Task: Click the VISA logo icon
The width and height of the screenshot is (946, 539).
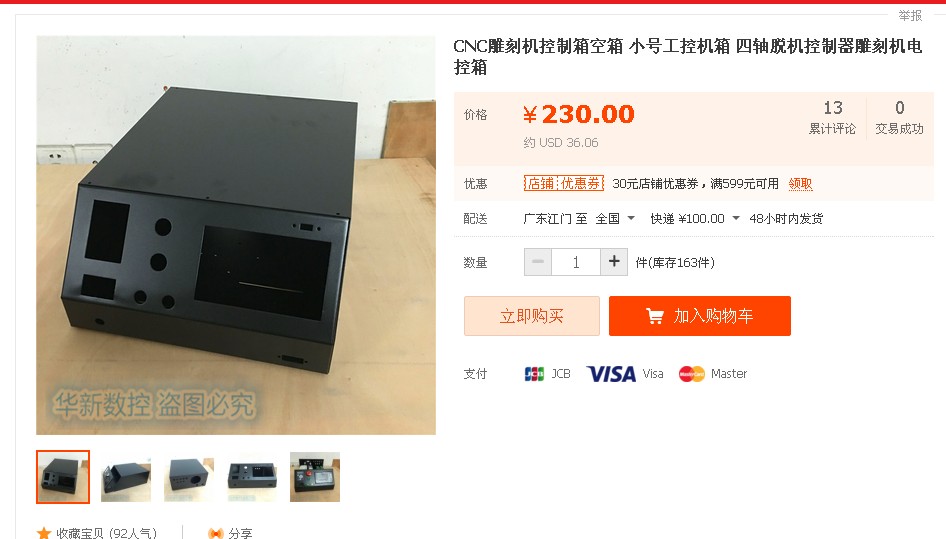Action: [611, 374]
